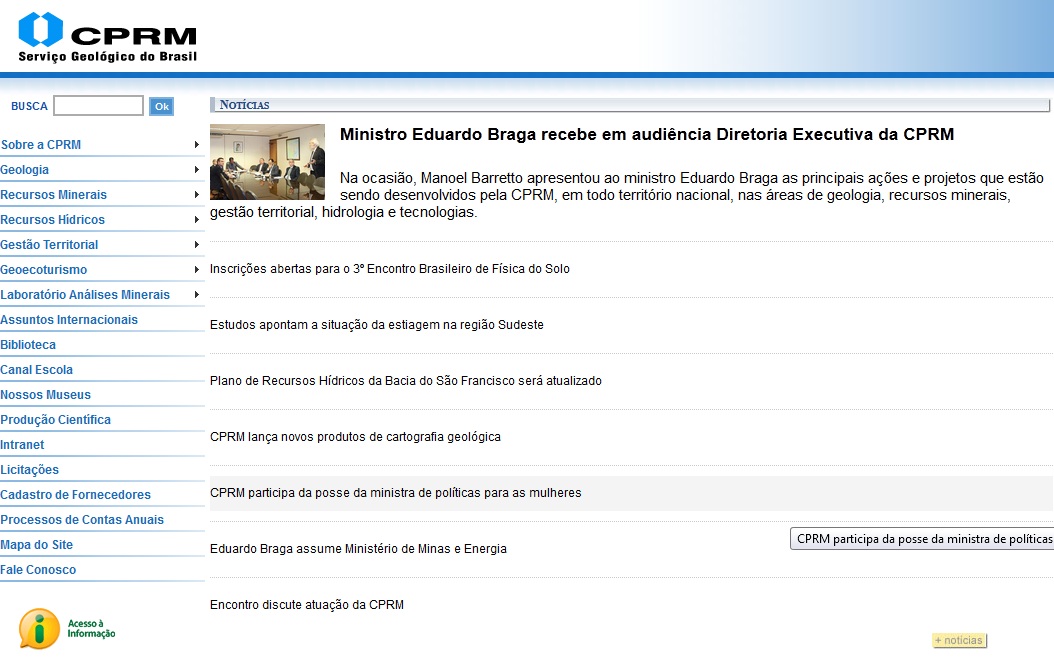The image size is (1054, 658).
Task: Go to Biblioteca in the sidebar
Action: coord(28,345)
